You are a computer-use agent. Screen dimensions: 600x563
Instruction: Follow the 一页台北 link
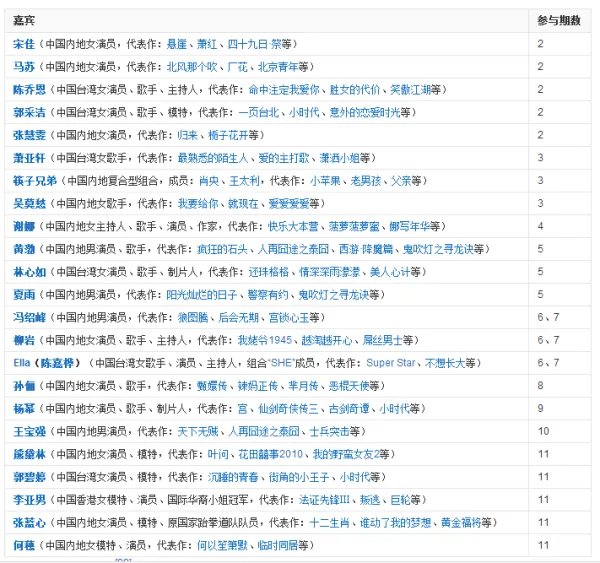coord(259,113)
